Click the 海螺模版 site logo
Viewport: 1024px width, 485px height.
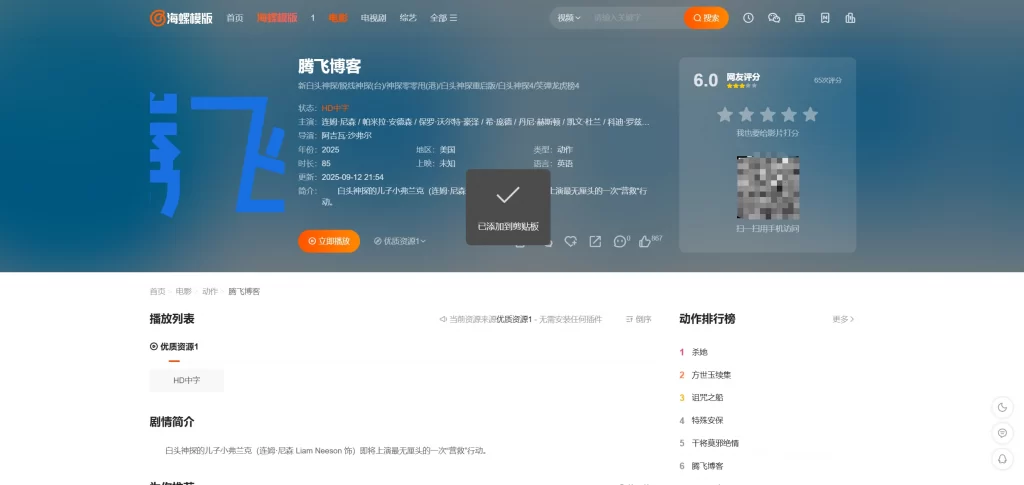181,18
